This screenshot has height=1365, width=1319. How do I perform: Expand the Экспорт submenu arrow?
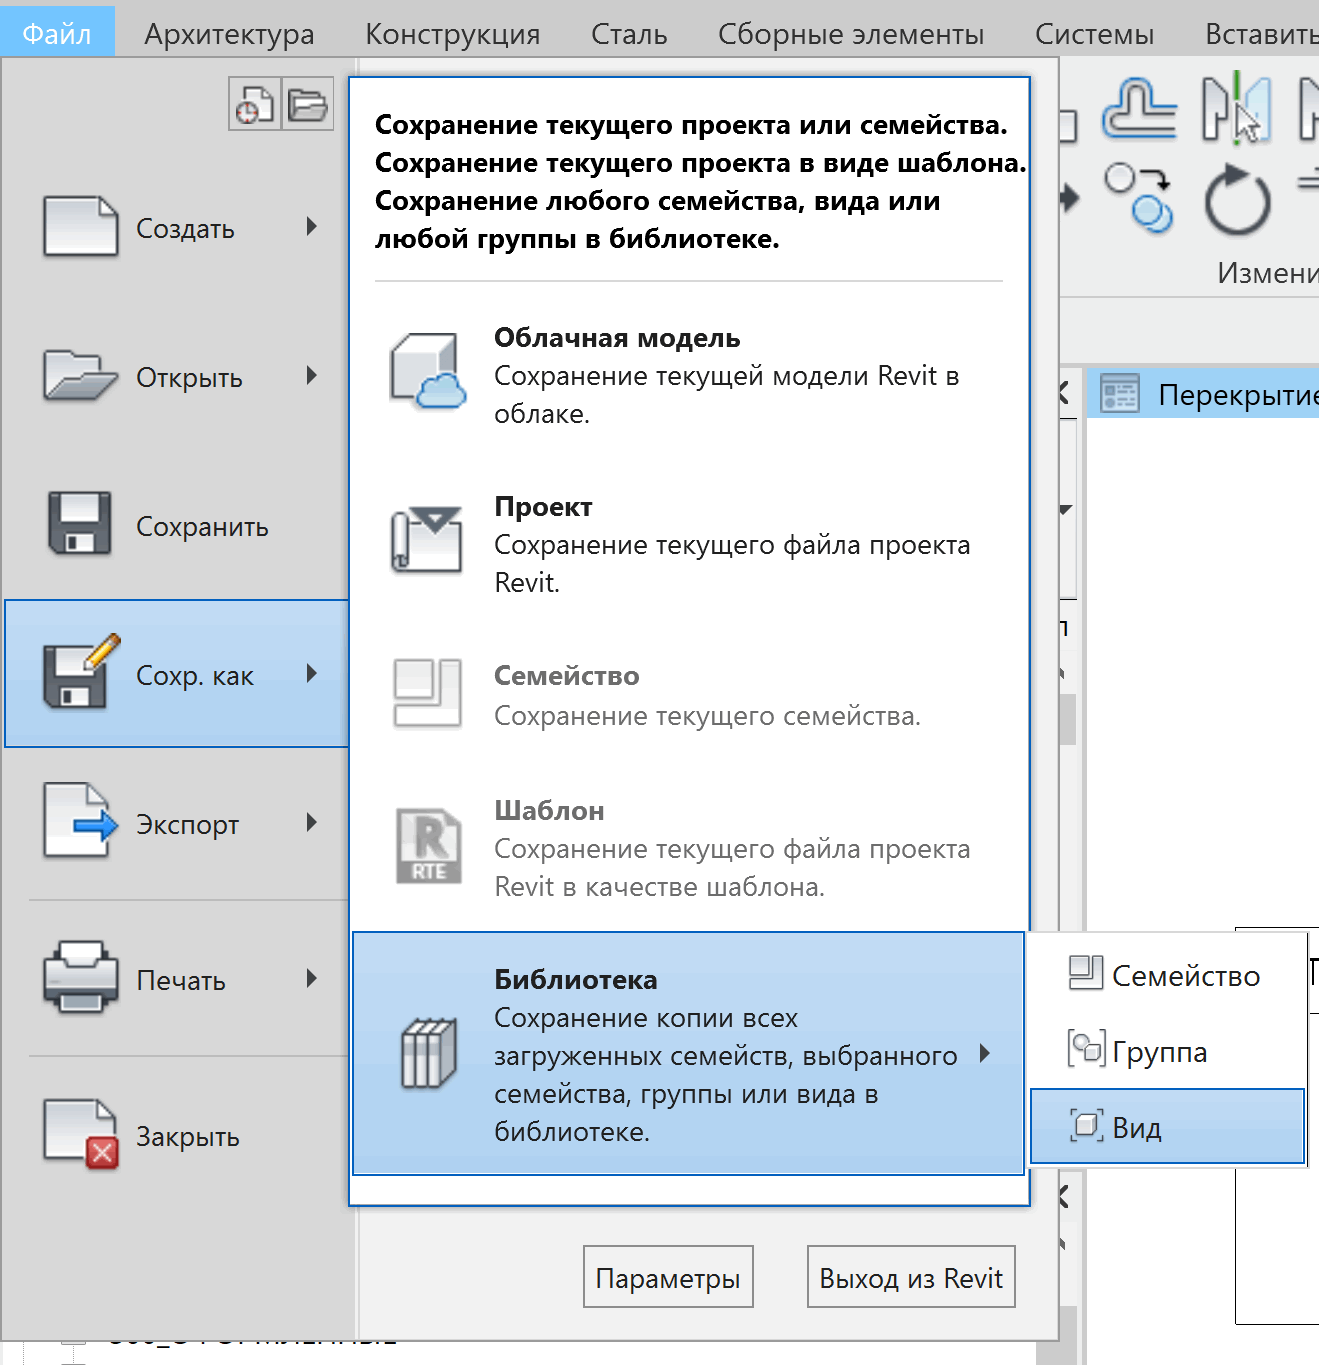312,822
